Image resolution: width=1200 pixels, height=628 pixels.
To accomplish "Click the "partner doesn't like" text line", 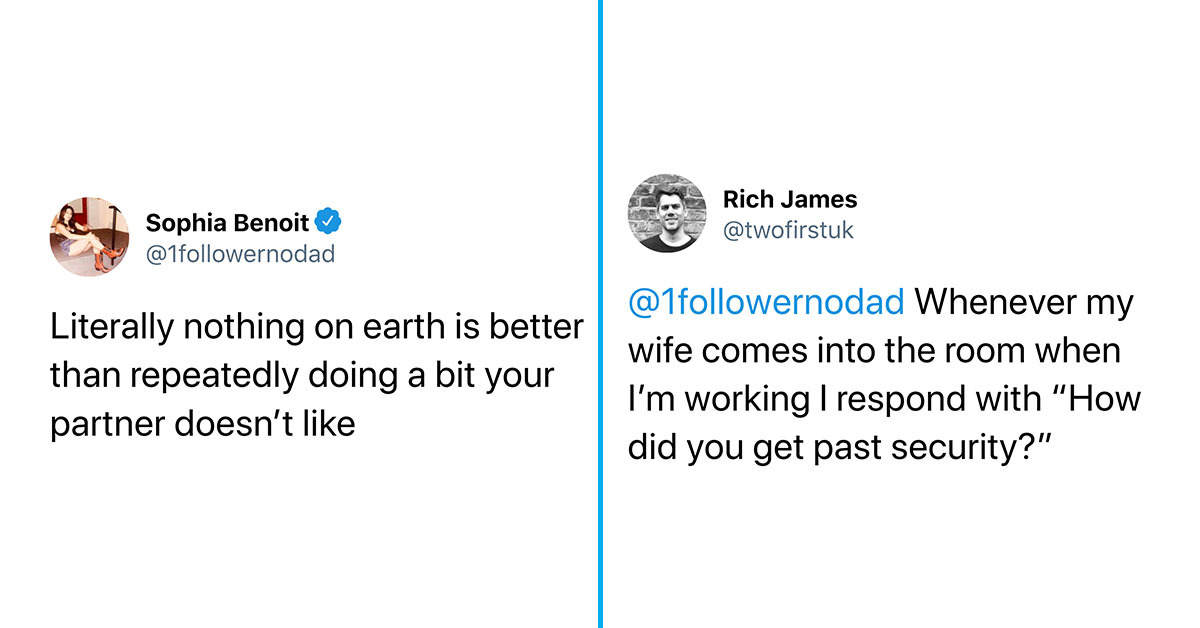I will [203, 423].
